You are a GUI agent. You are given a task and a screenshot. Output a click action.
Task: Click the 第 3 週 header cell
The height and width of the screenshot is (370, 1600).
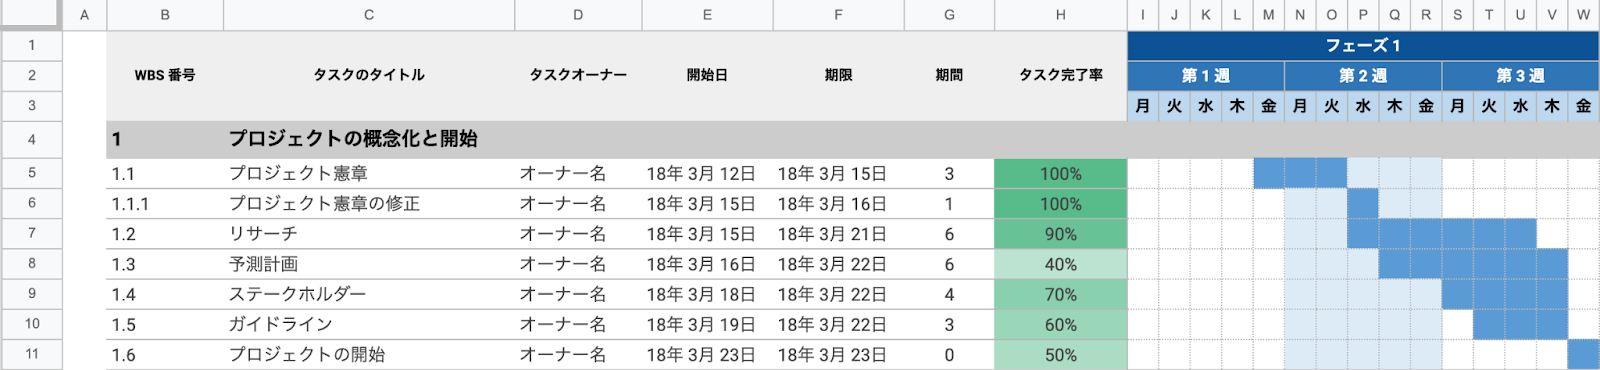coord(1521,76)
